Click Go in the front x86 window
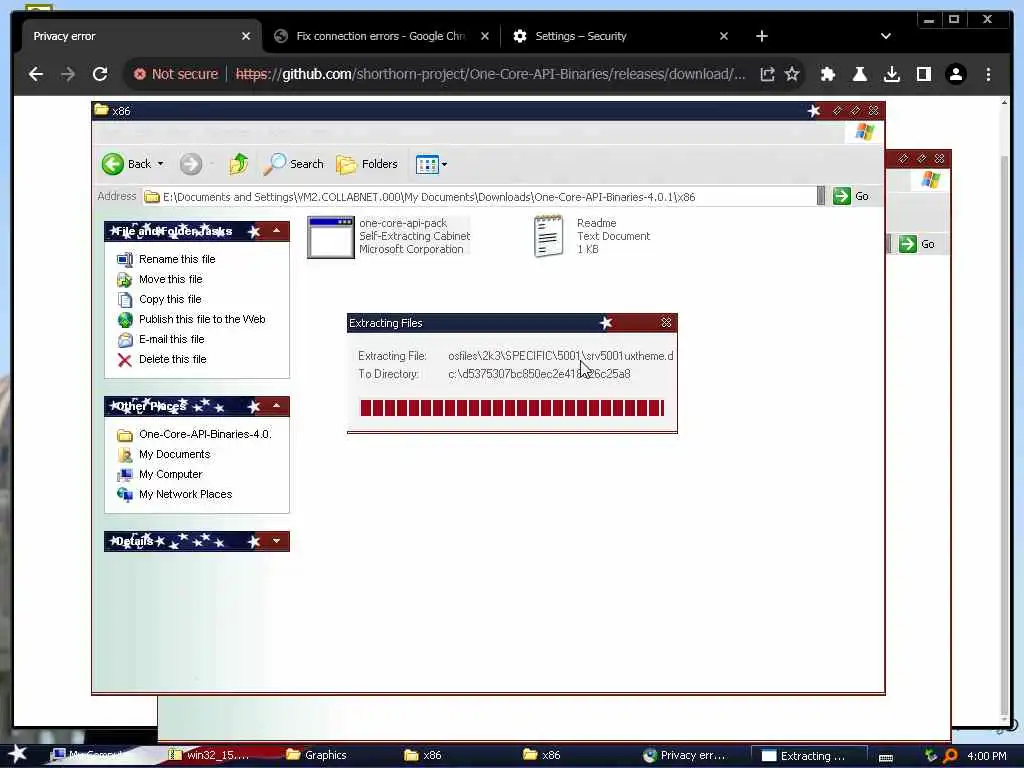 (x=851, y=196)
